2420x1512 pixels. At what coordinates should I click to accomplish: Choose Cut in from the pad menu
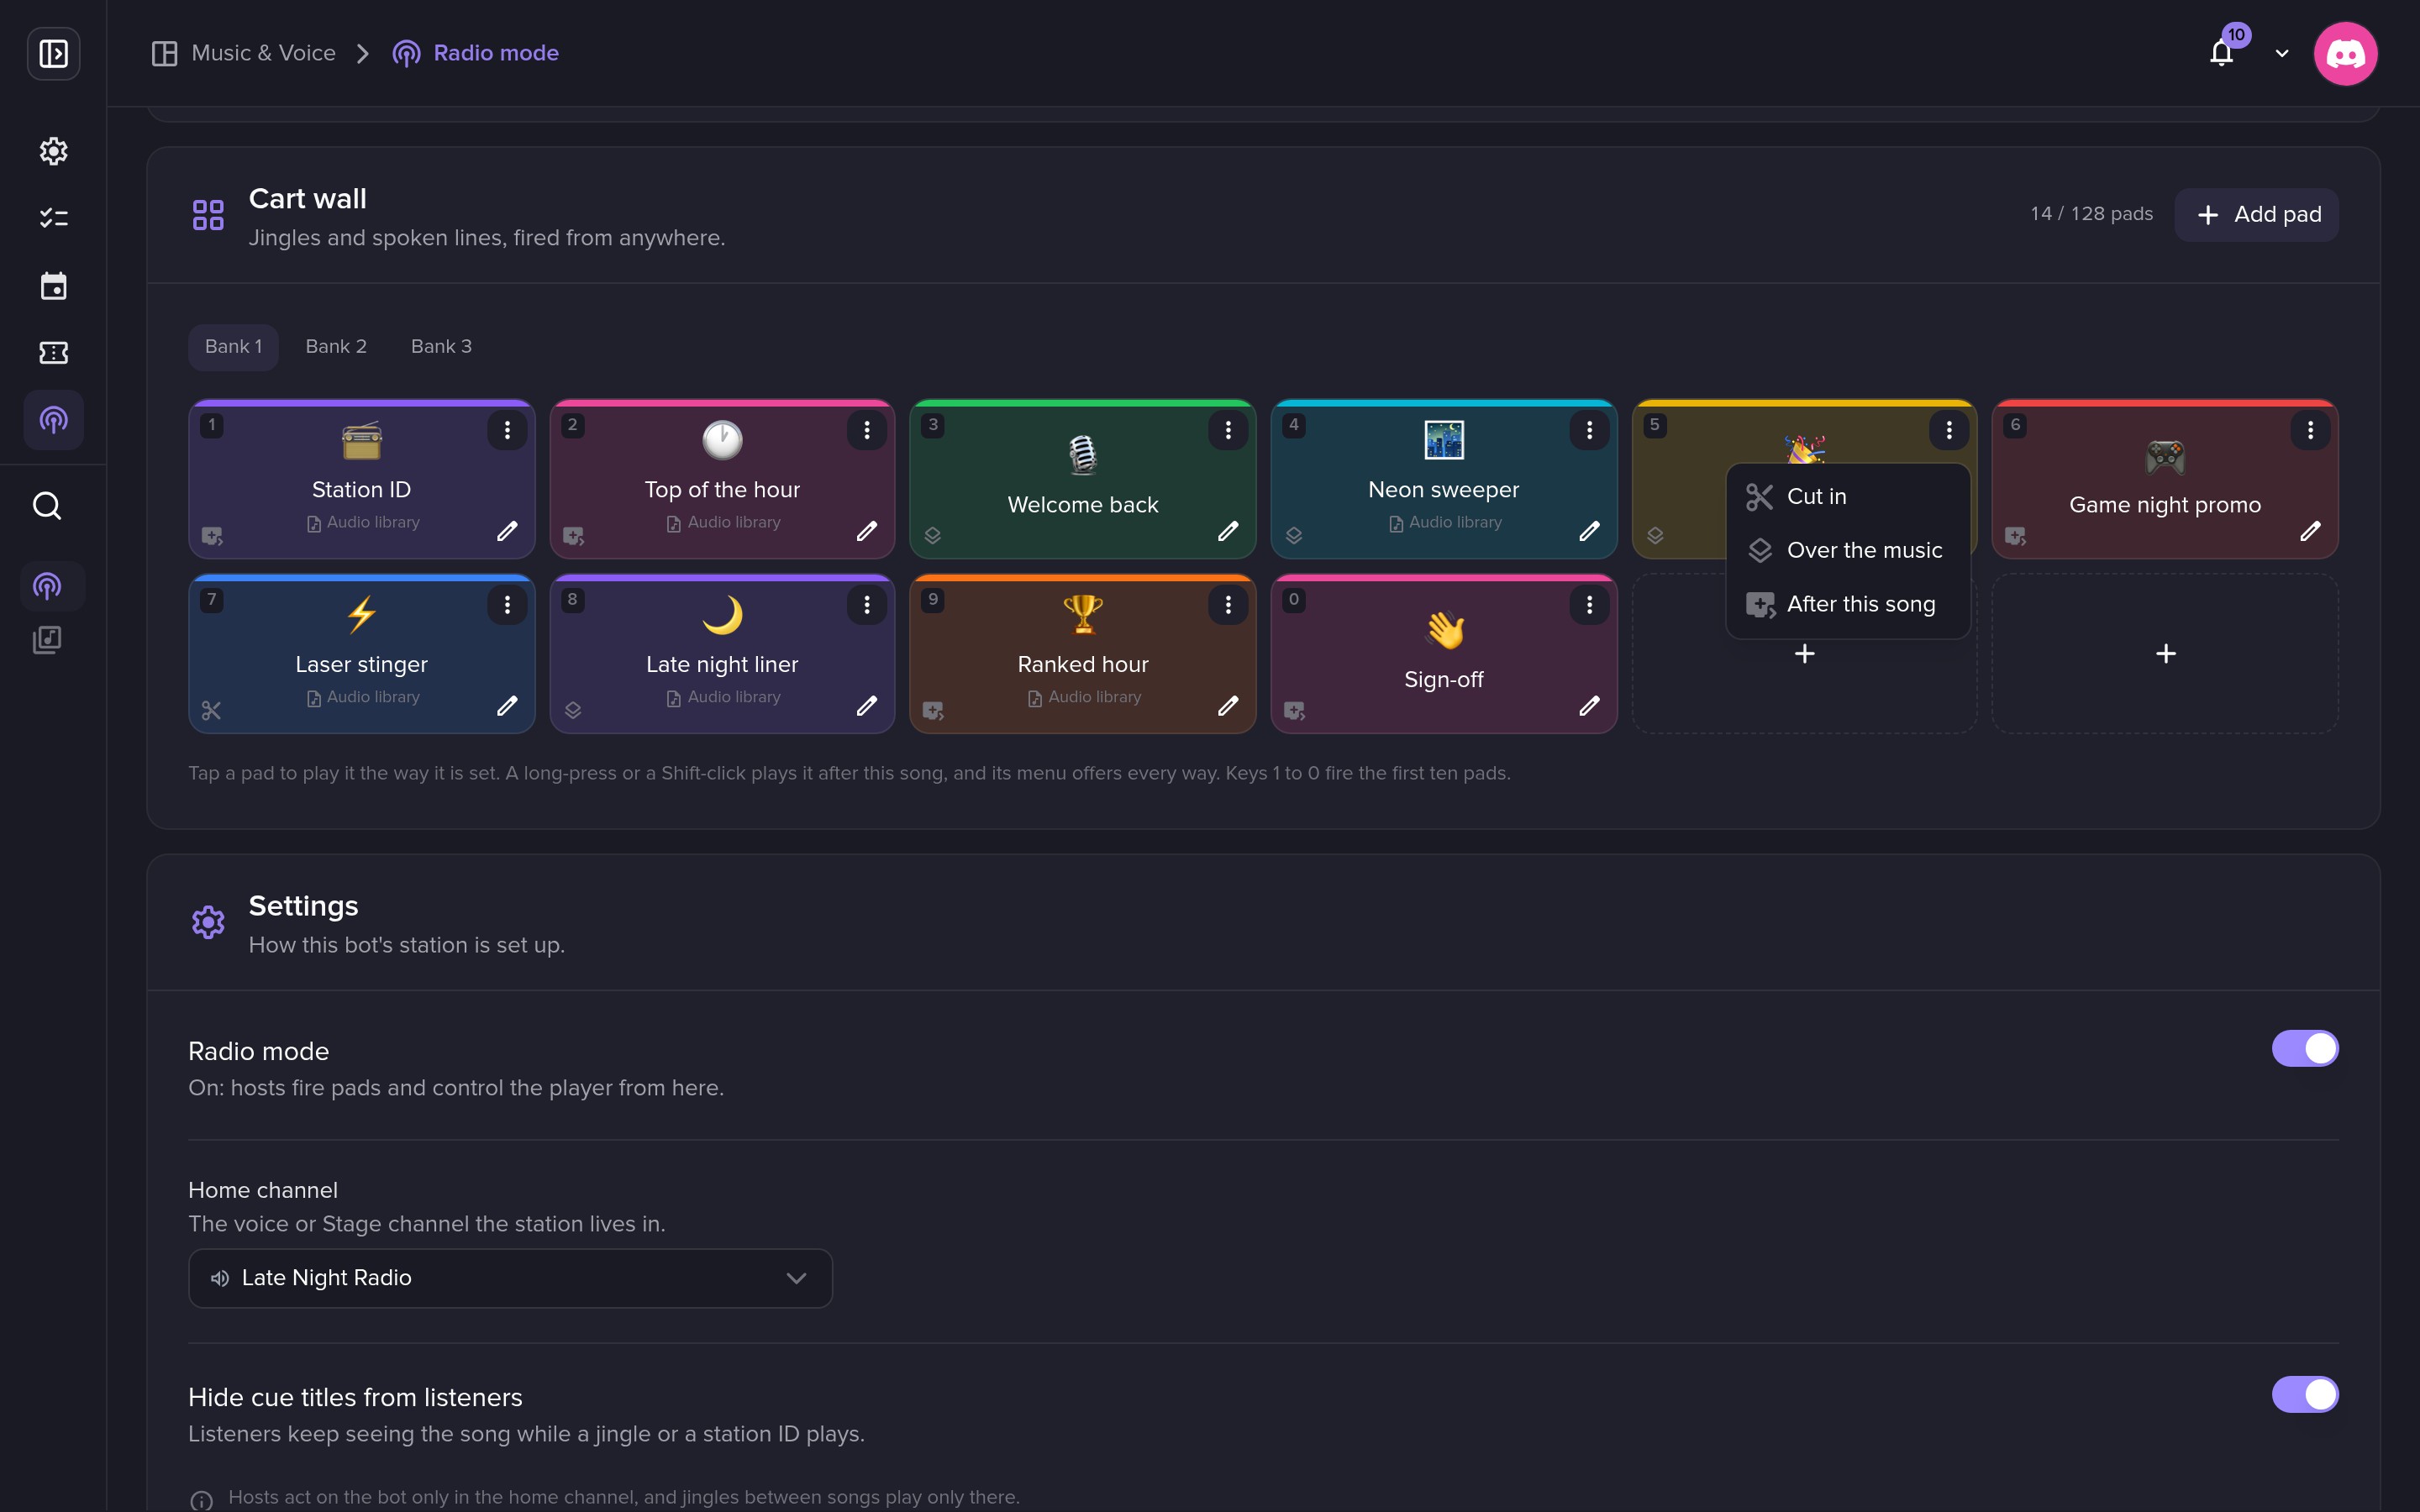tap(1848, 497)
